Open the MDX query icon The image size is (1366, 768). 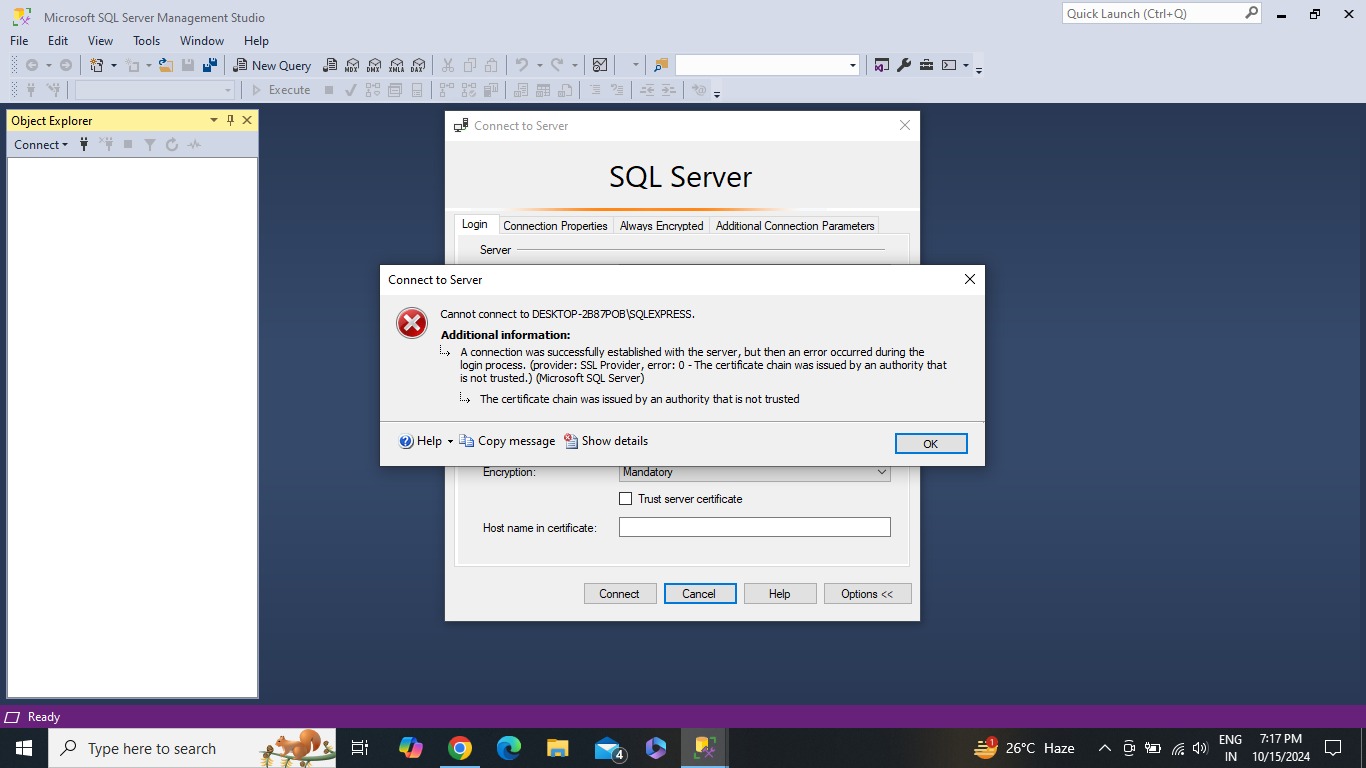351,65
